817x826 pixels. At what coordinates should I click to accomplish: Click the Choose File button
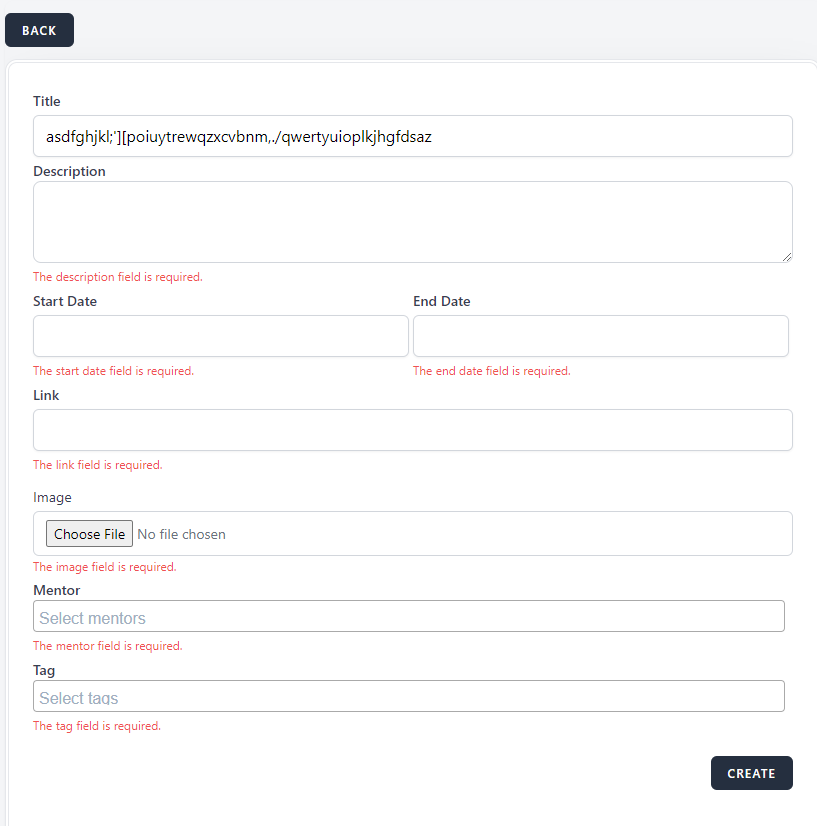89,534
